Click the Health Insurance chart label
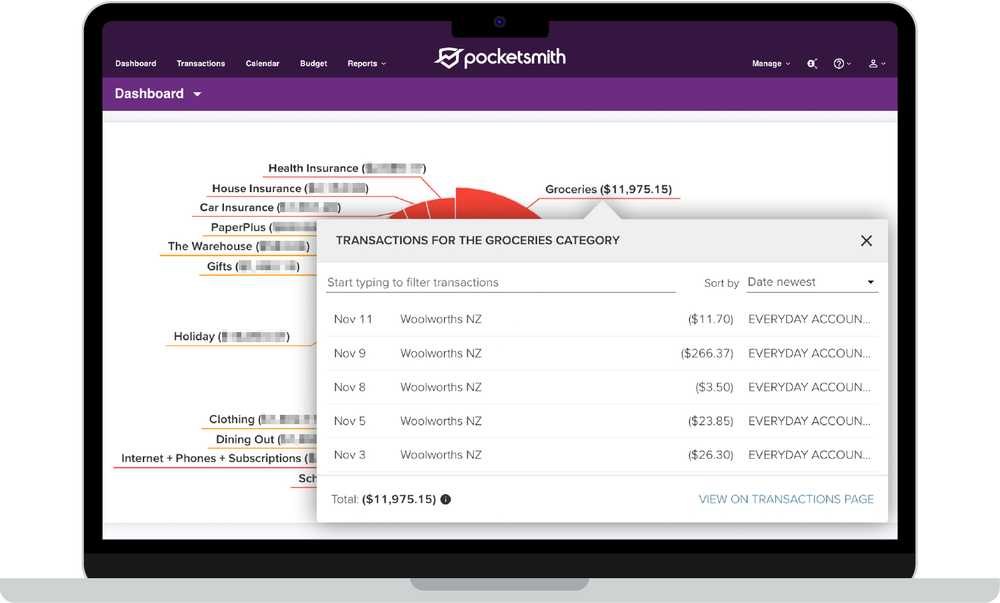Viewport: 1000px width, 603px height. coord(347,168)
